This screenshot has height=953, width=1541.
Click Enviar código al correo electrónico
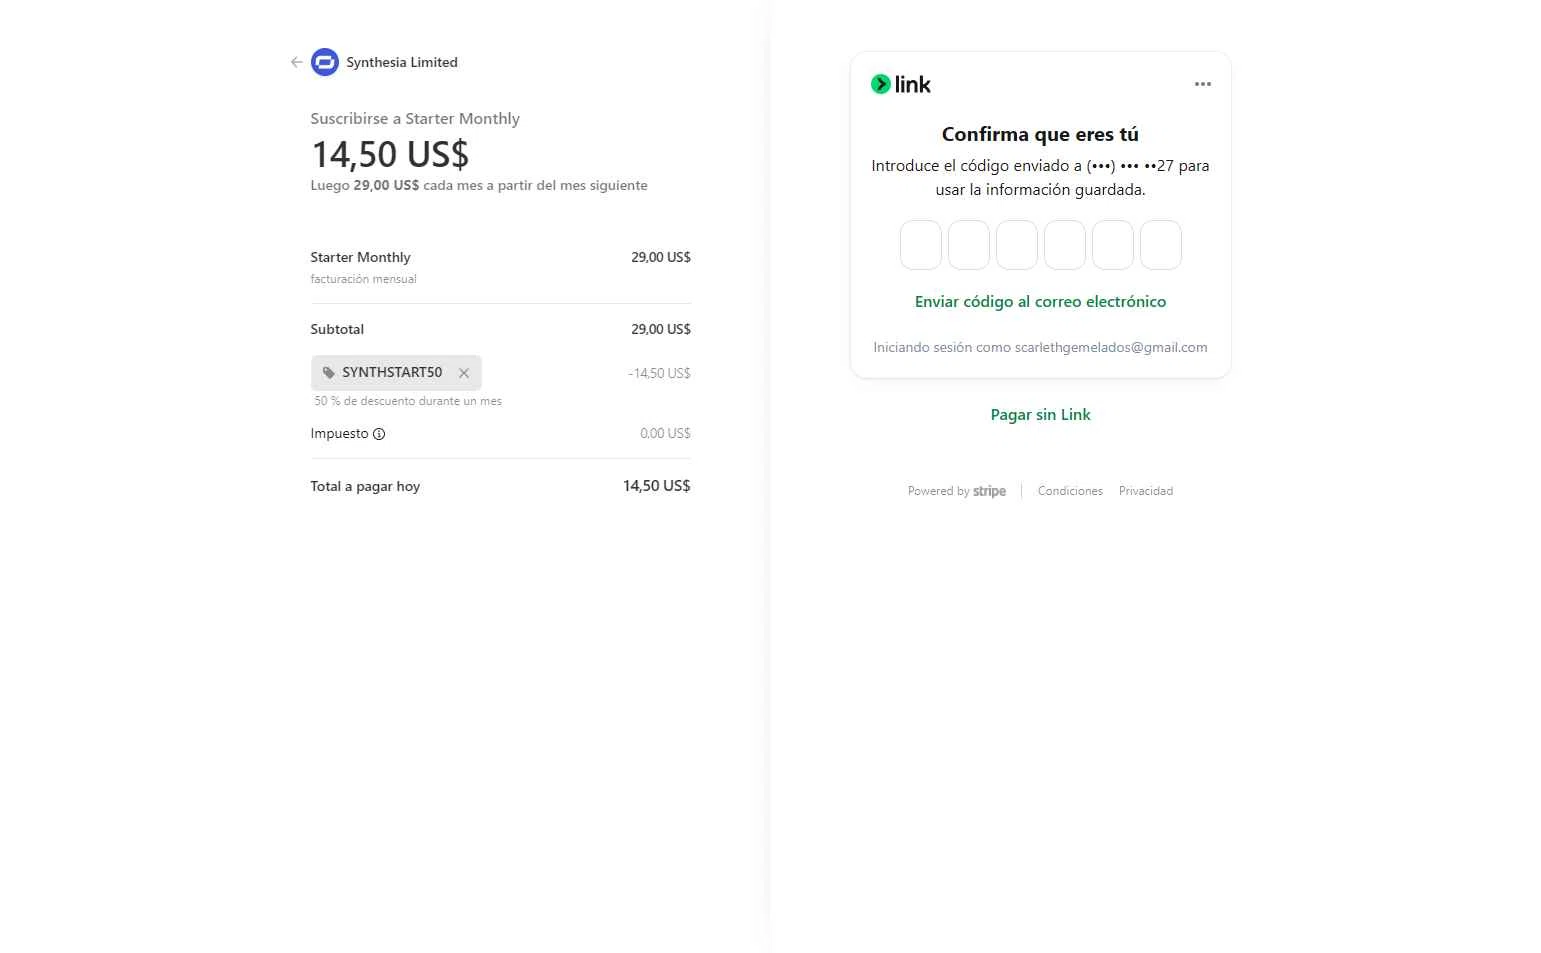tap(1040, 302)
